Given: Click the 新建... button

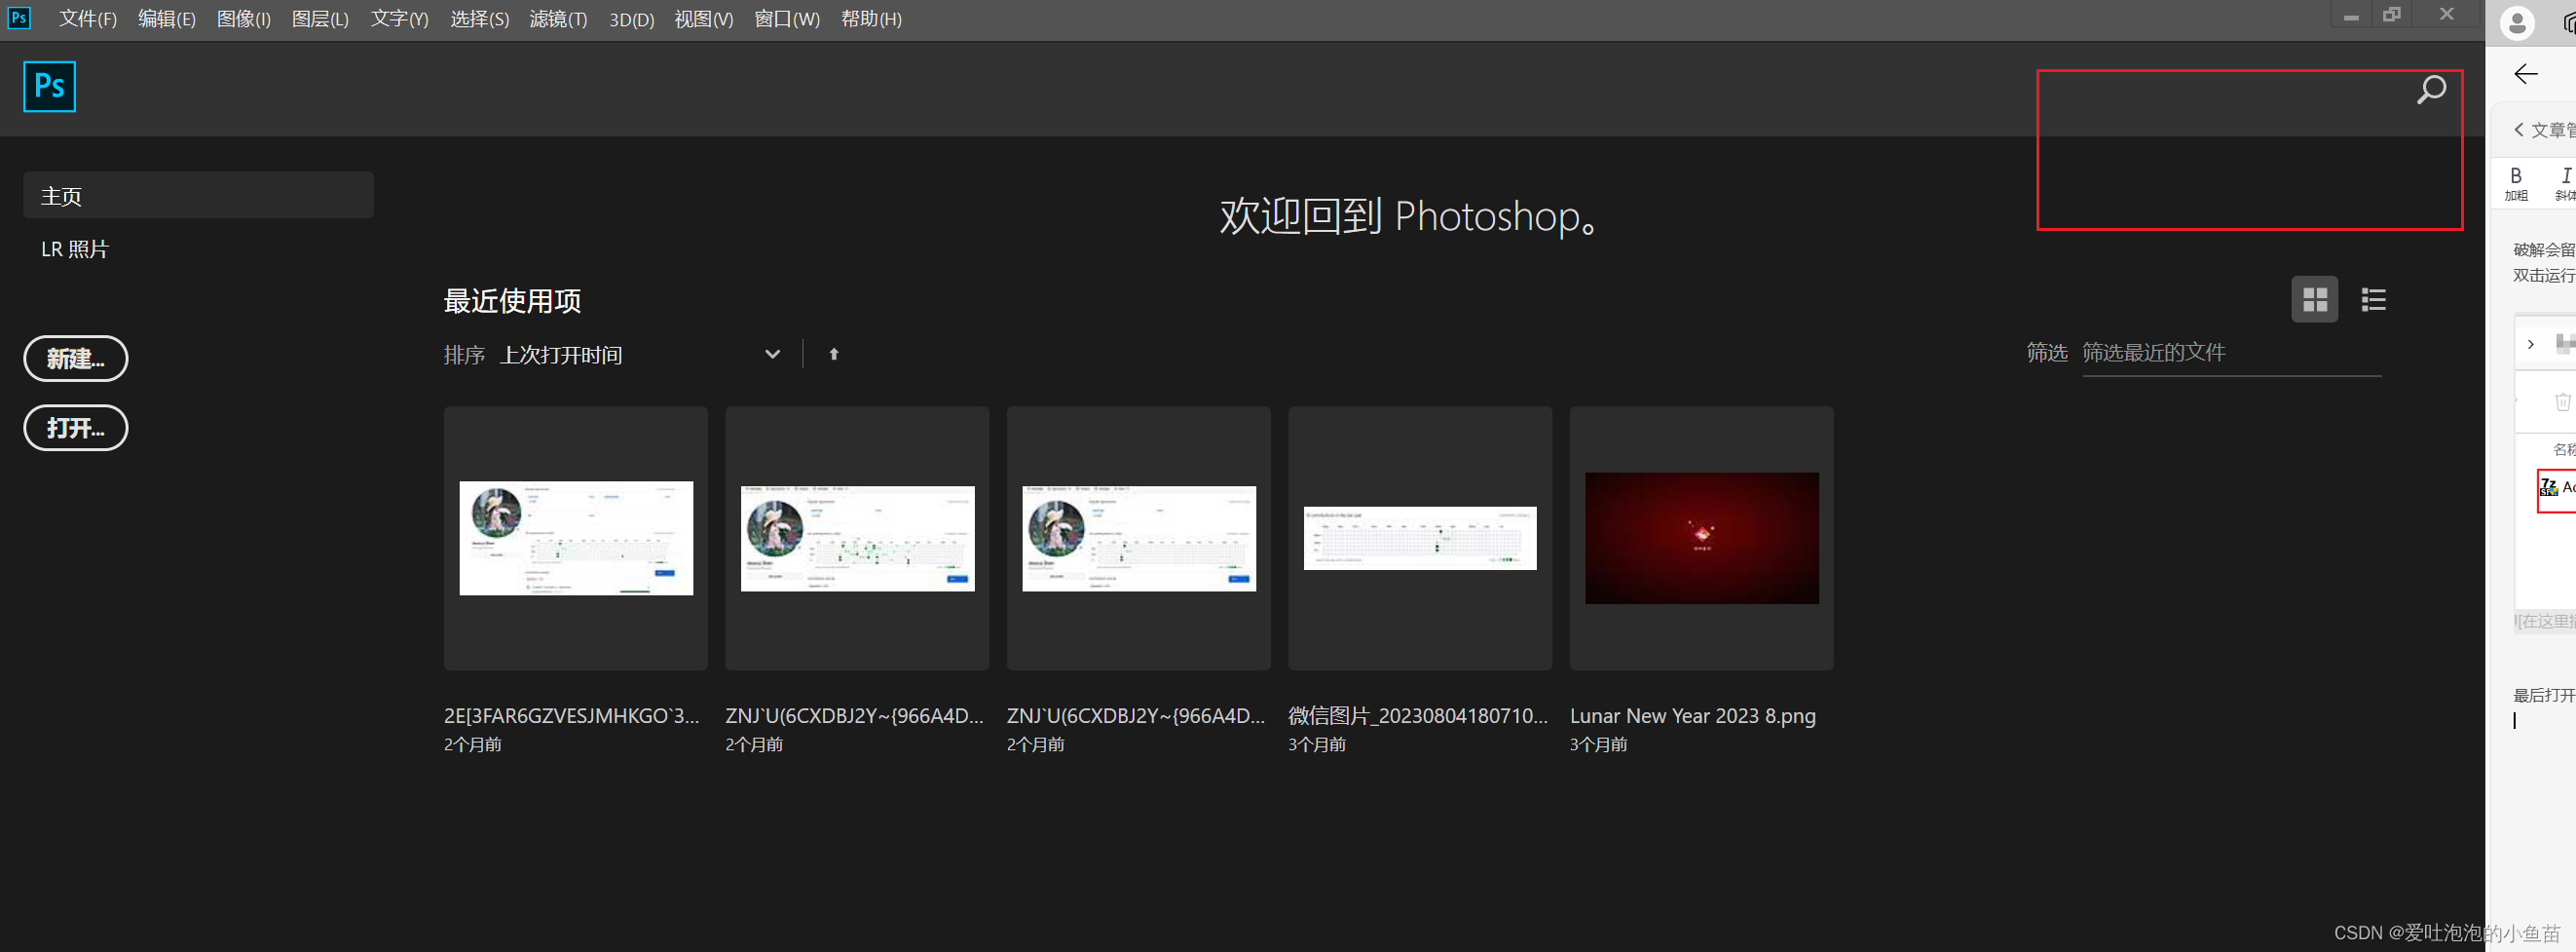Looking at the screenshot, I should pyautogui.click(x=76, y=359).
